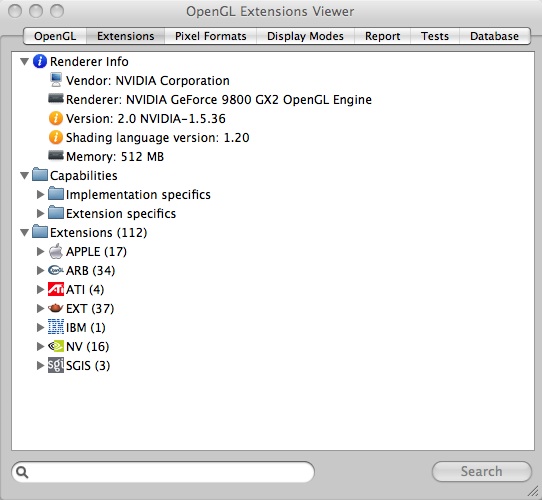542x500 pixels.
Task: Go to the Display Modes tab
Action: (305, 36)
